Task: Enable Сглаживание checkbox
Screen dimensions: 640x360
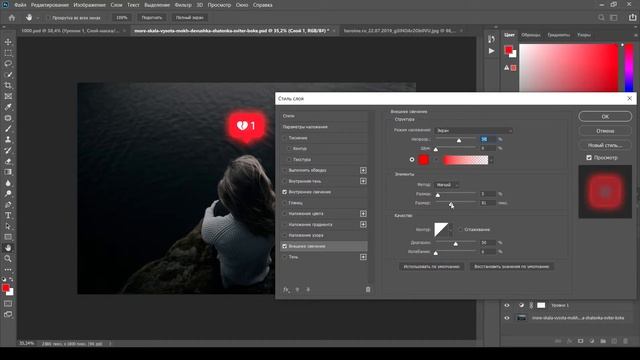Action: [460, 229]
